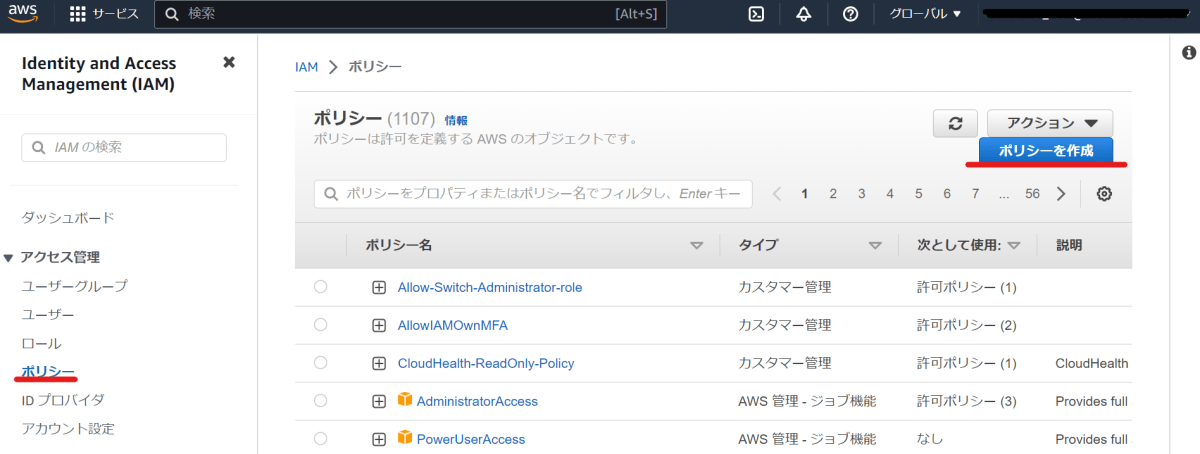Open the CloudShell terminal icon

757,14
